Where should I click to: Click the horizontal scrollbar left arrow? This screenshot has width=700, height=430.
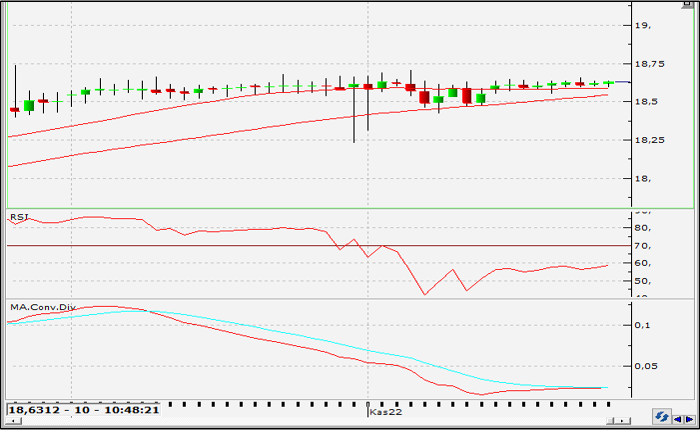(x=13, y=421)
